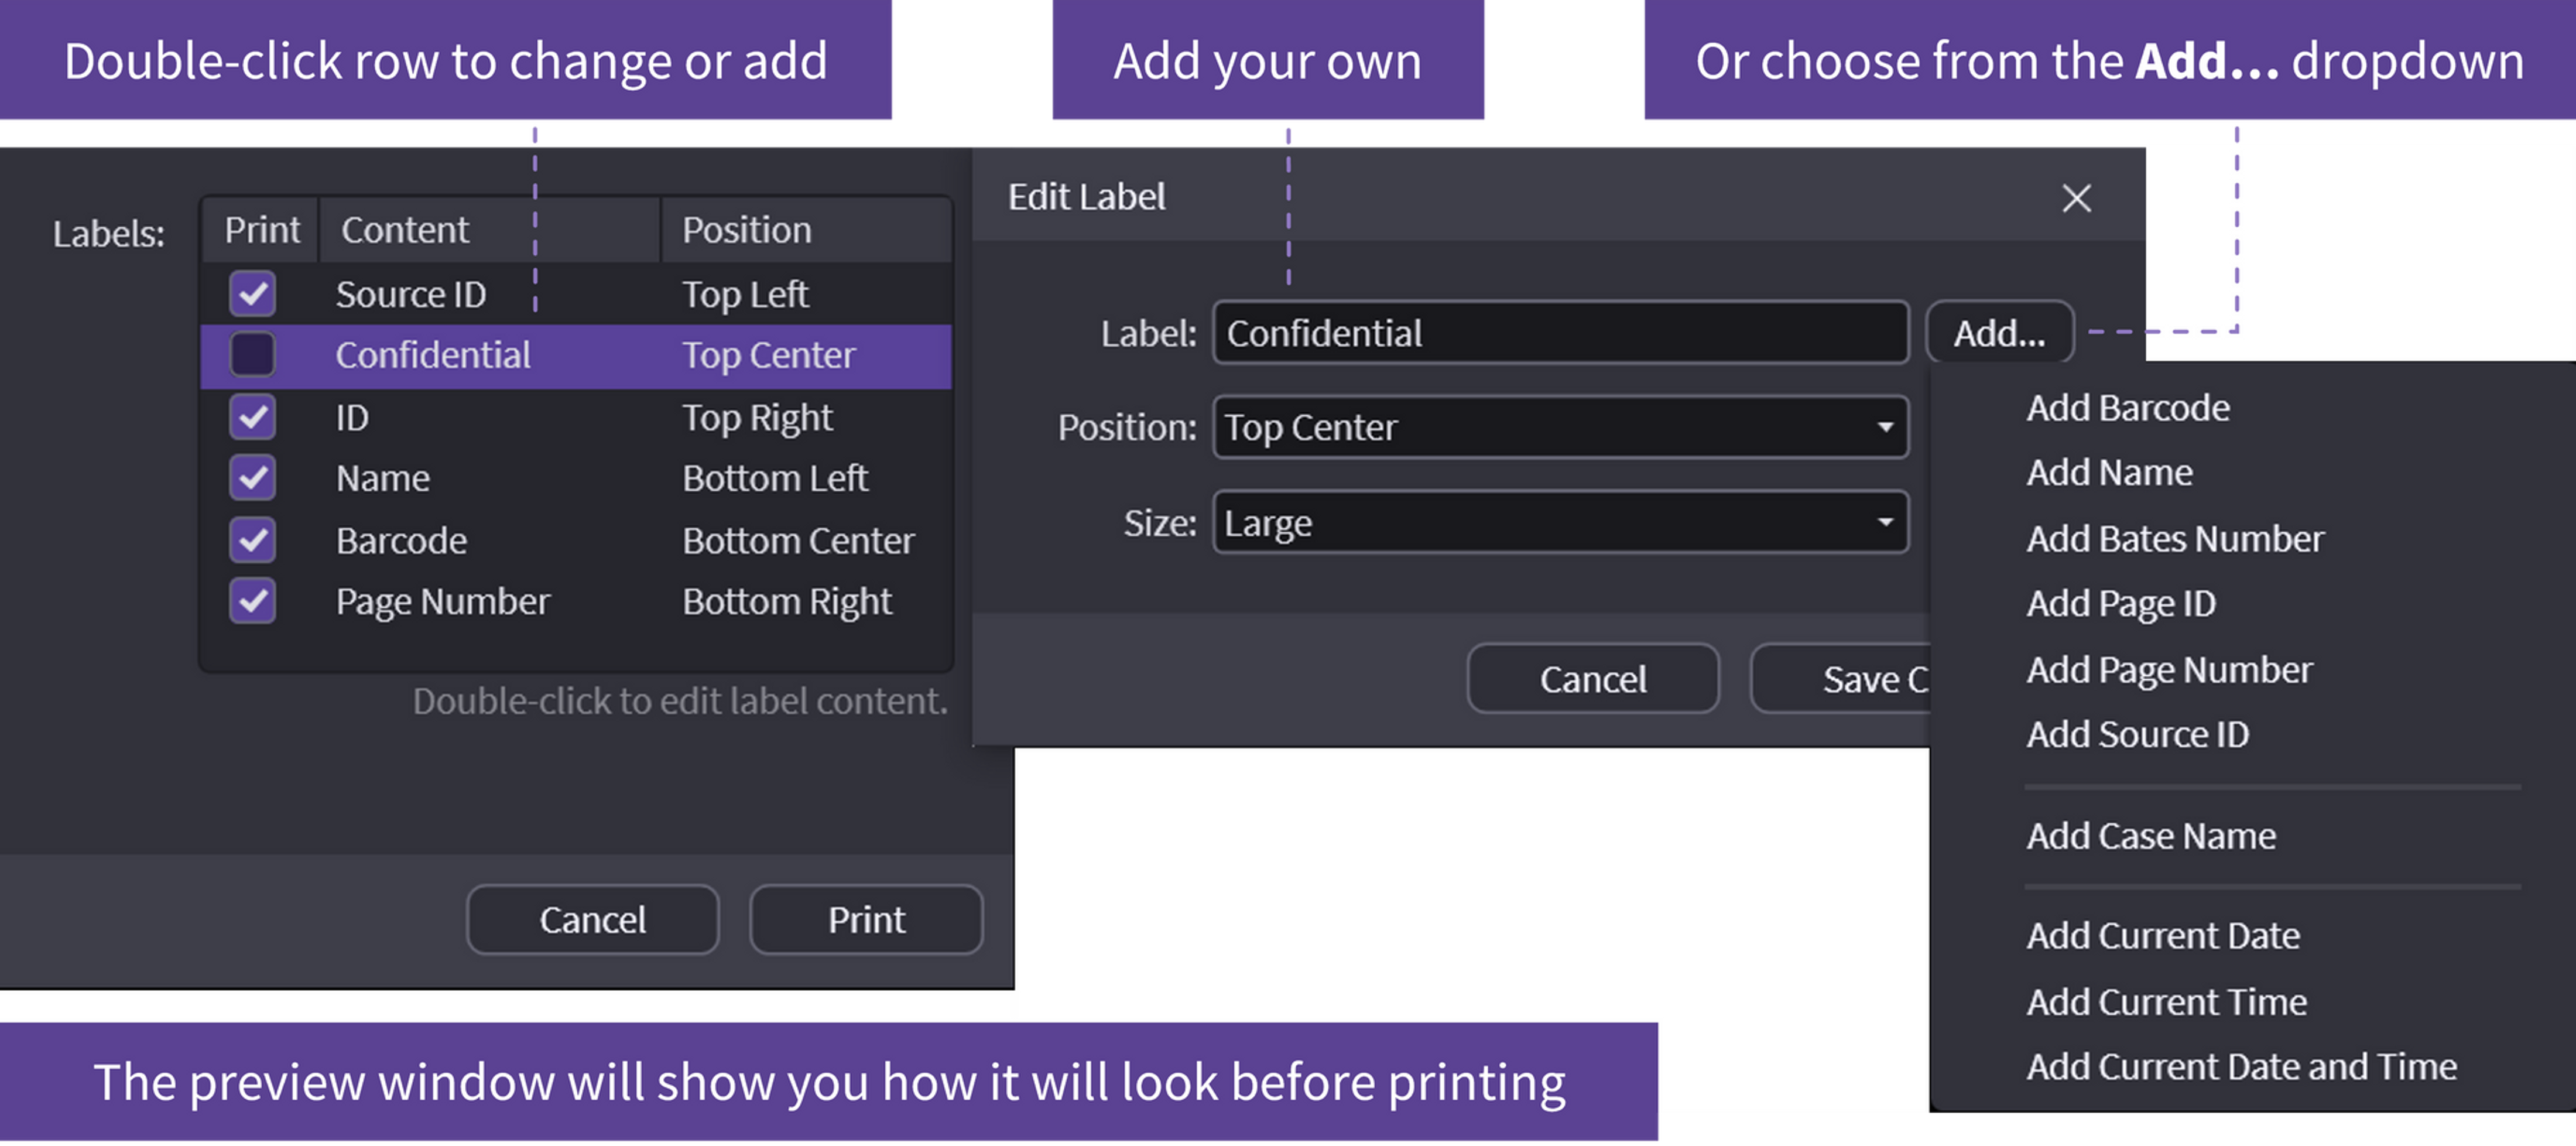Select Add Bates Number menu entry
The image size is (2576, 1146).
2174,539
